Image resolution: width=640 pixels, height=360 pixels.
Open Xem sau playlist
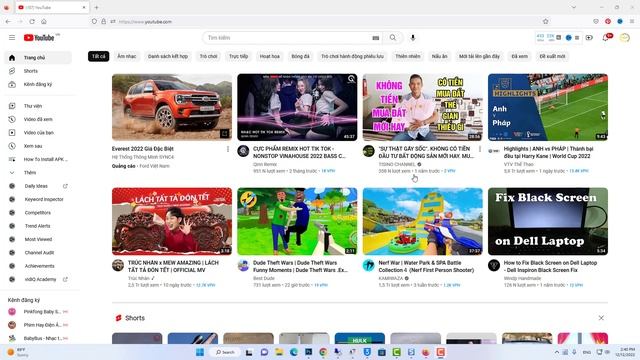pyautogui.click(x=38, y=146)
